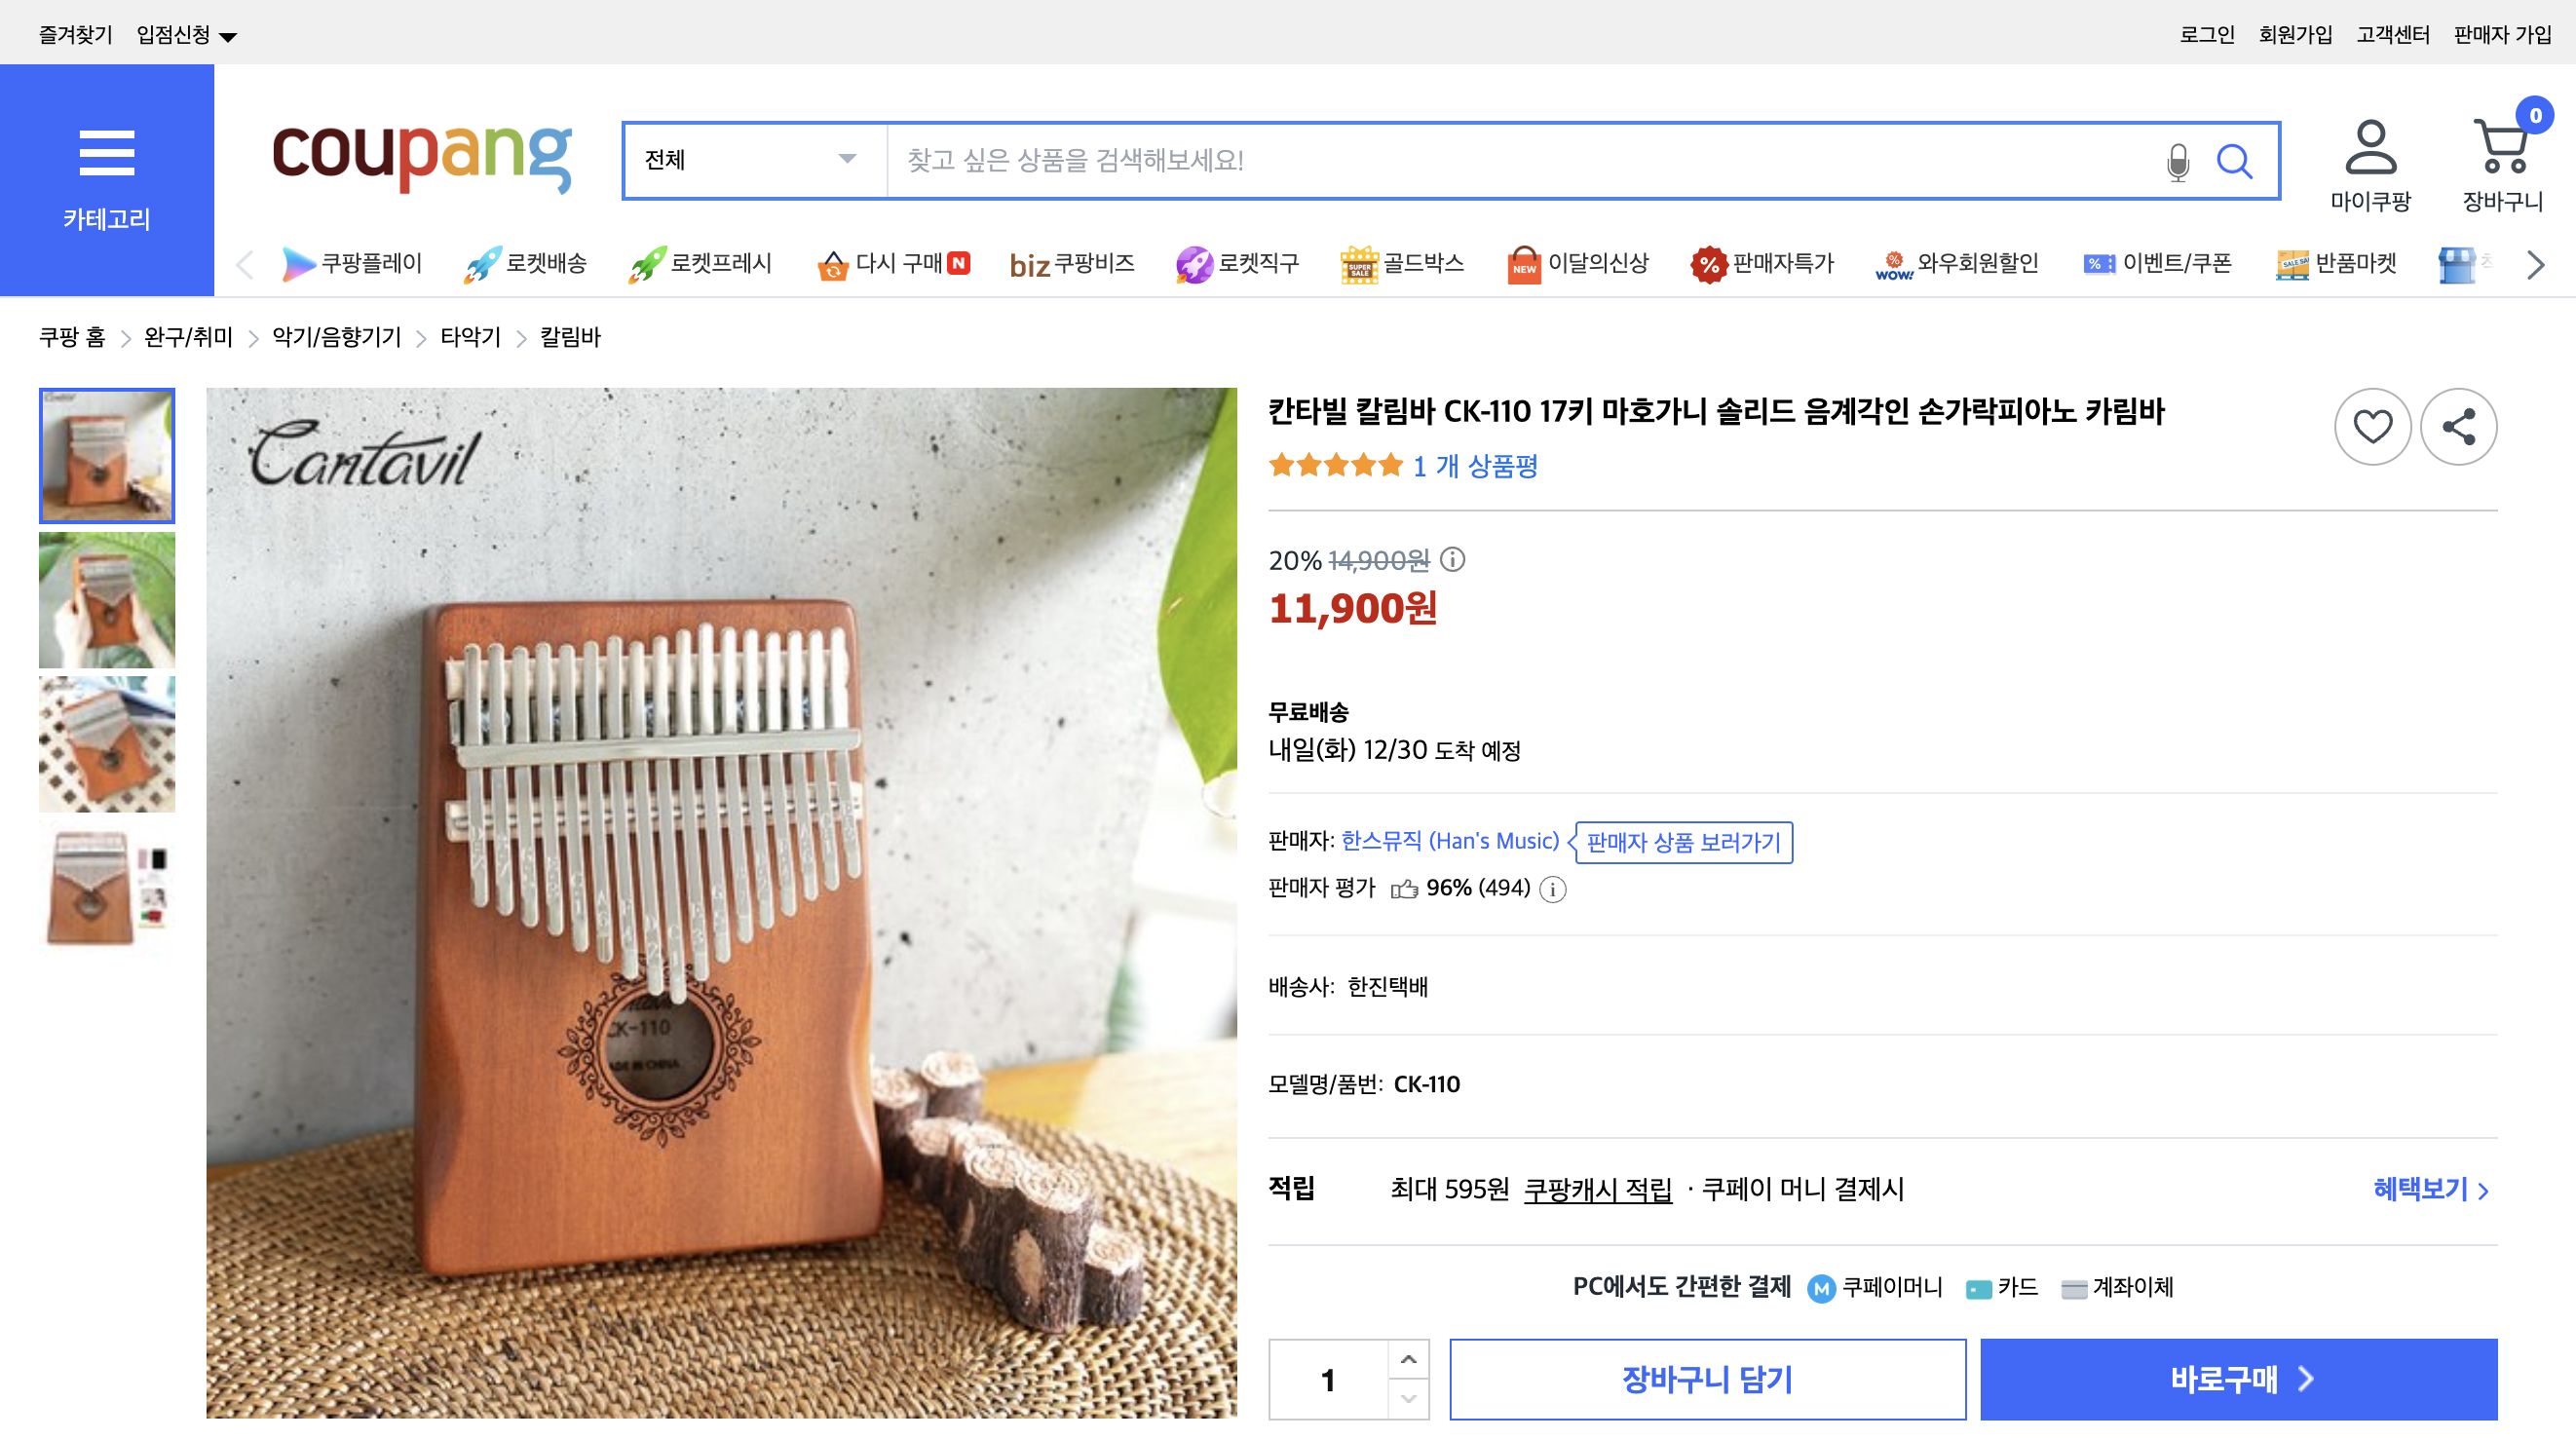Image resolution: width=2576 pixels, height=1440 pixels.
Task: Open the 판매자특가 seller deals icon
Action: [1766, 263]
